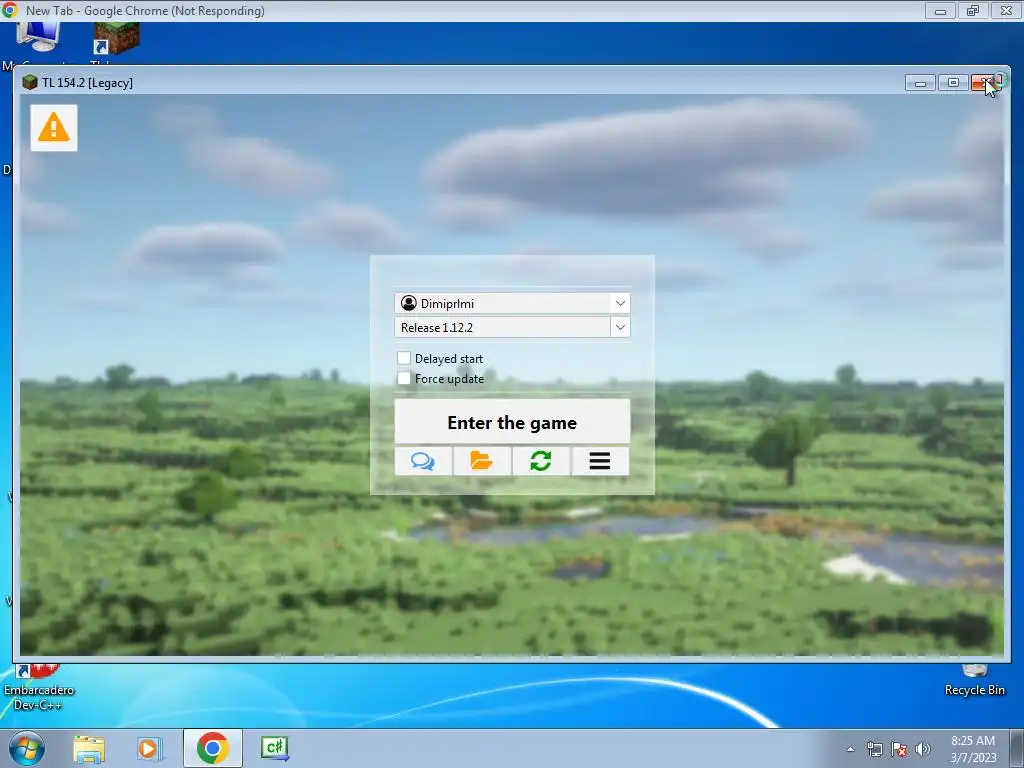Expand the Release 1.12.2 version dropdown arrow

(x=620, y=327)
